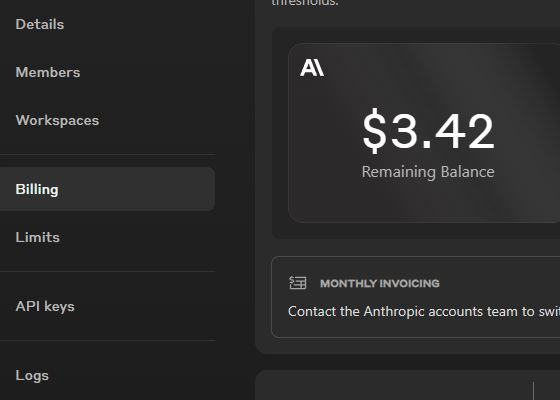Navigate to the Limits page

[x=38, y=237]
